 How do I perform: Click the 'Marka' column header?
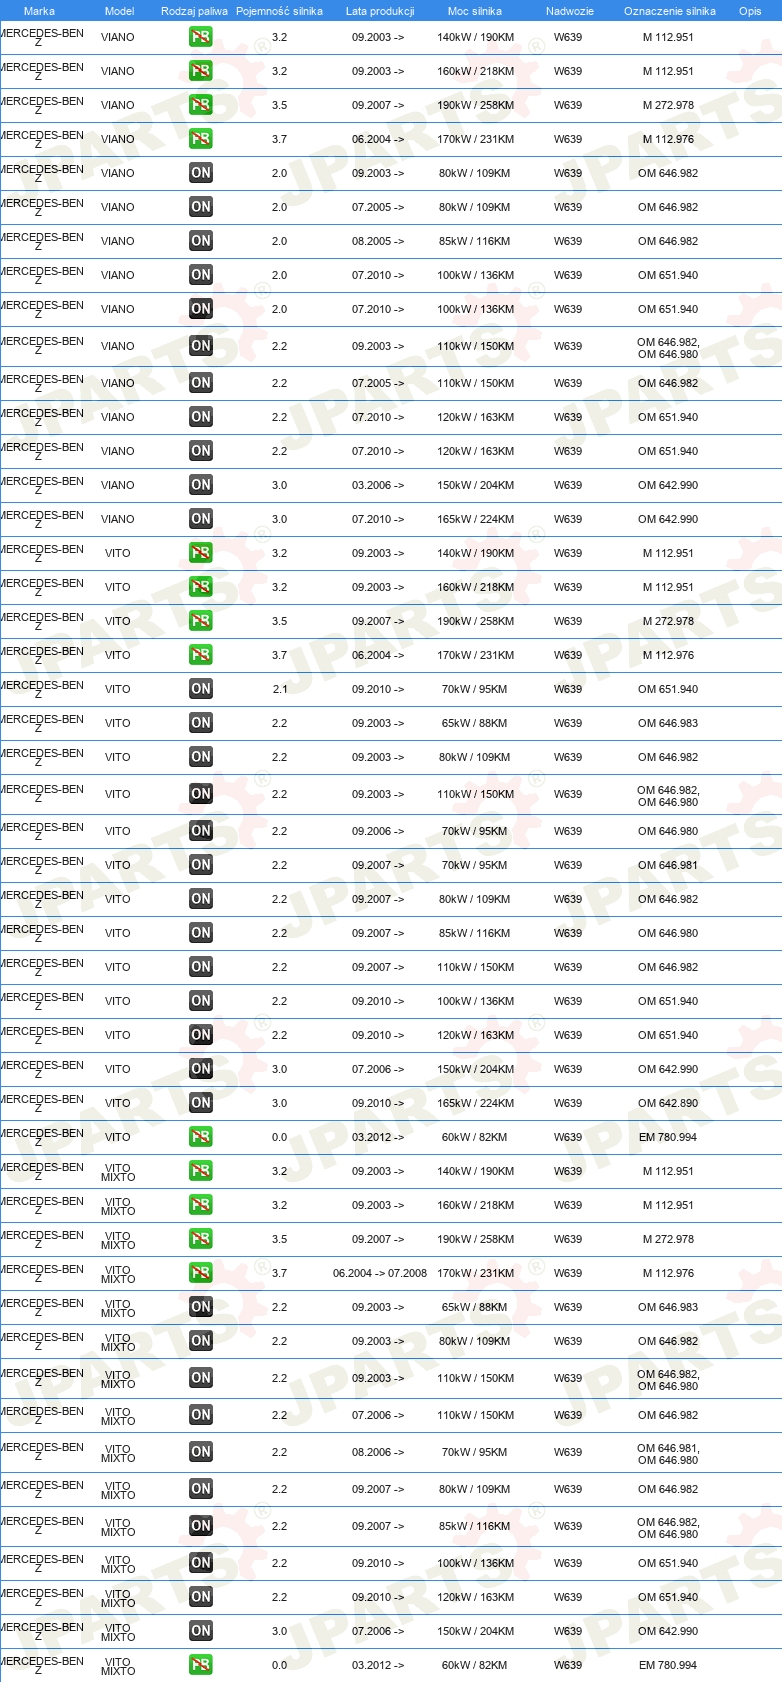coord(39,11)
